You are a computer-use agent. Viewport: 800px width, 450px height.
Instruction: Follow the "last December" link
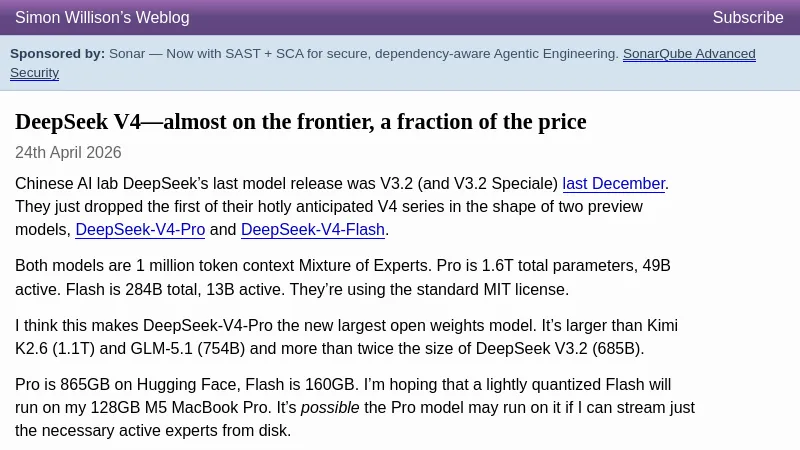click(x=613, y=184)
